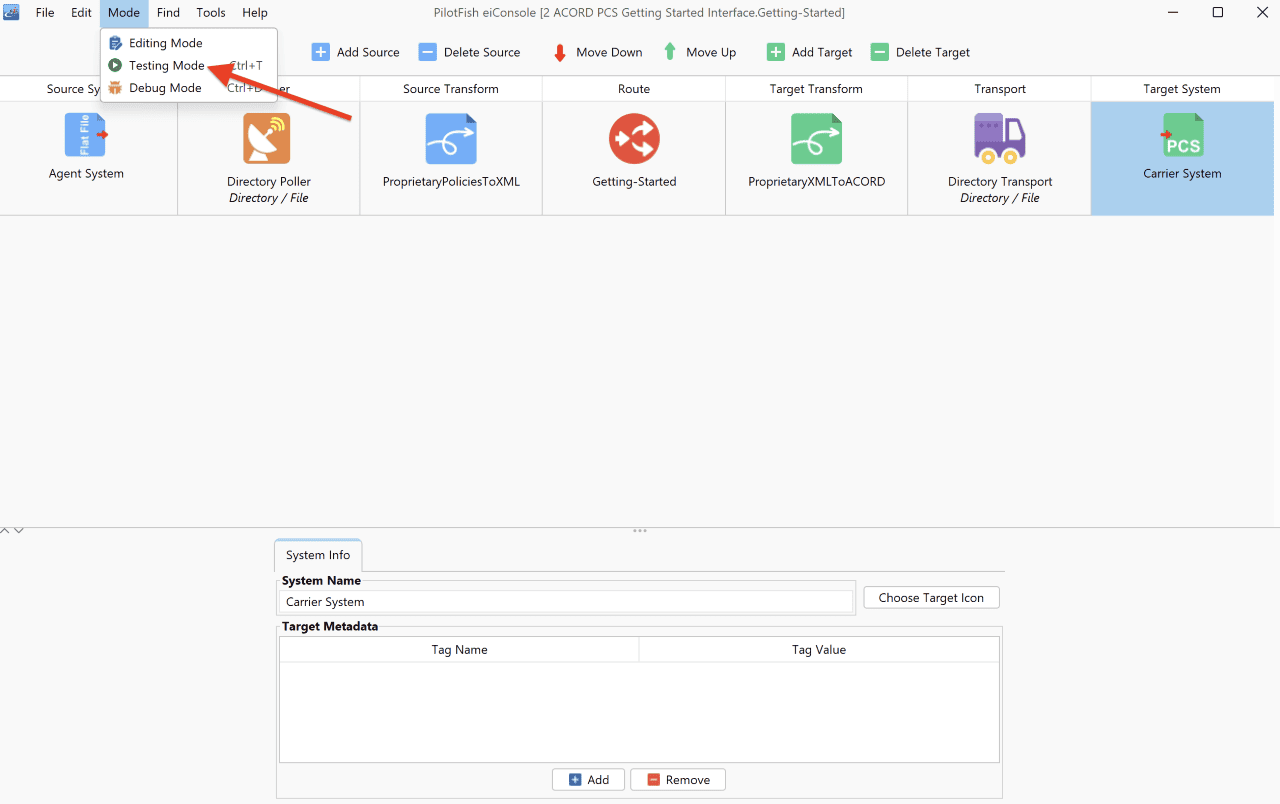The image size is (1280, 804).
Task: Click the Remove metadata button
Action: (678, 780)
